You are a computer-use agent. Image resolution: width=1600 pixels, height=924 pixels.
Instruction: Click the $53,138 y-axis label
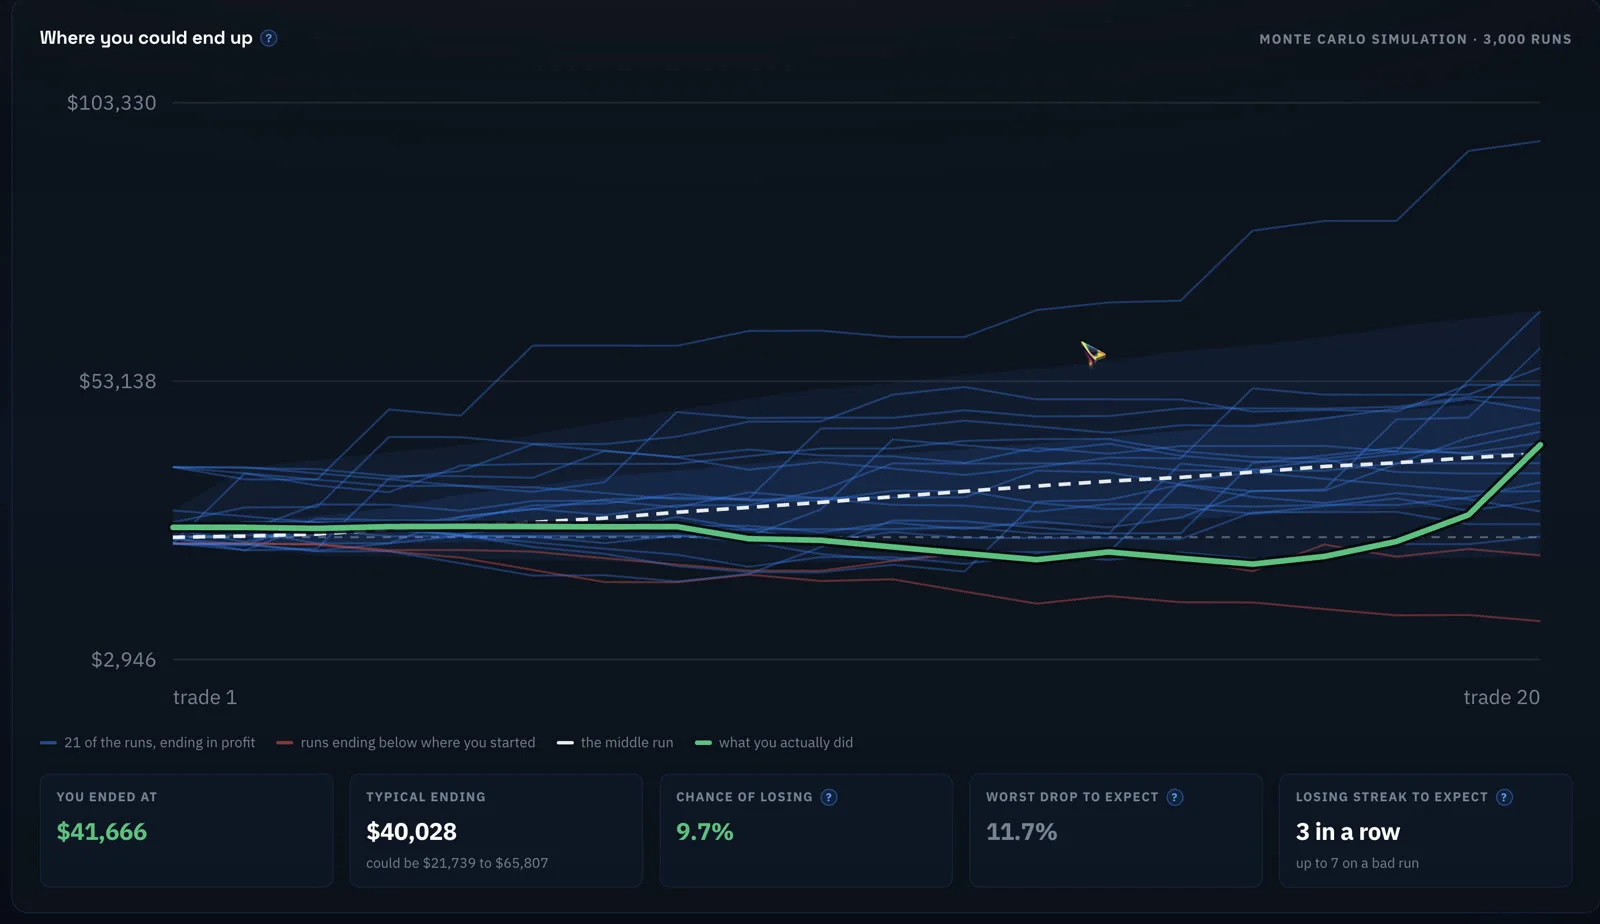(x=117, y=381)
